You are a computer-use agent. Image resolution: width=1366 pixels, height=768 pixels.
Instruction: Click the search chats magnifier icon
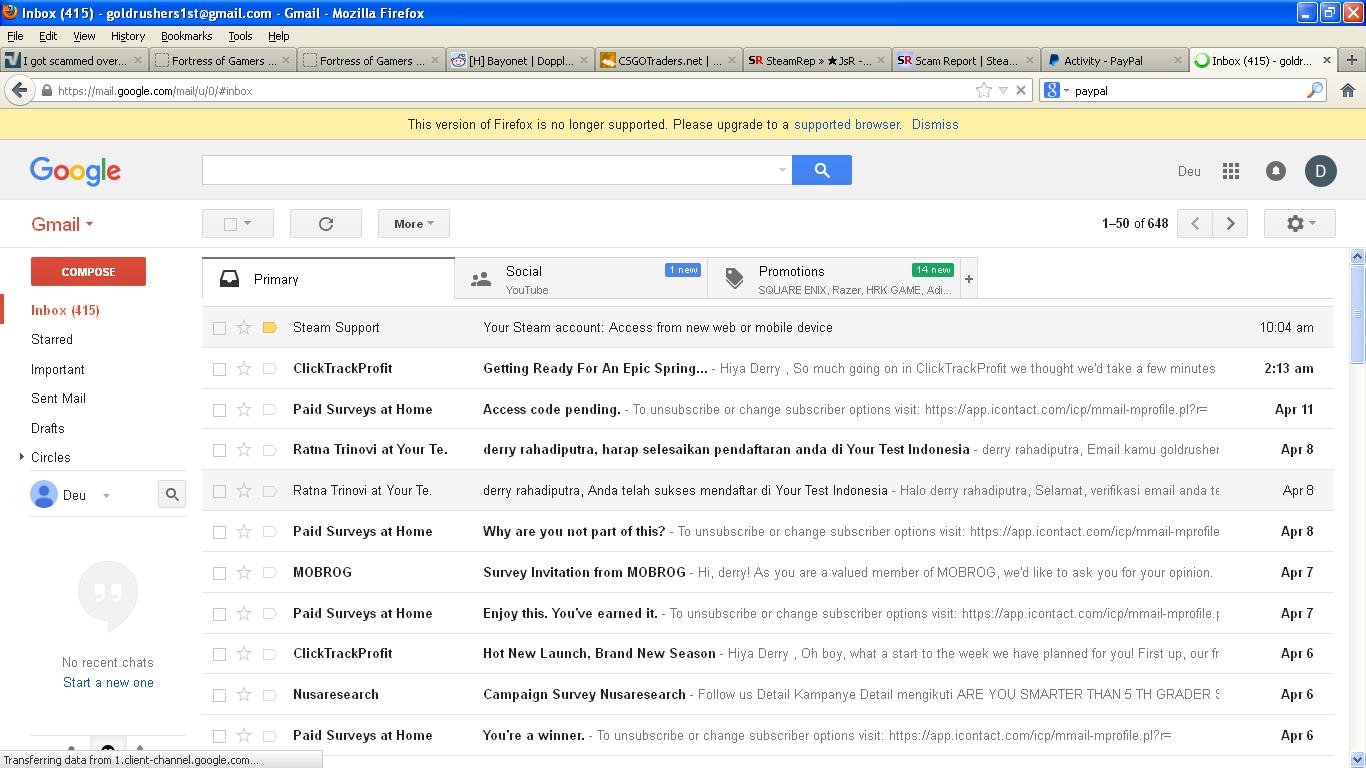click(x=172, y=494)
